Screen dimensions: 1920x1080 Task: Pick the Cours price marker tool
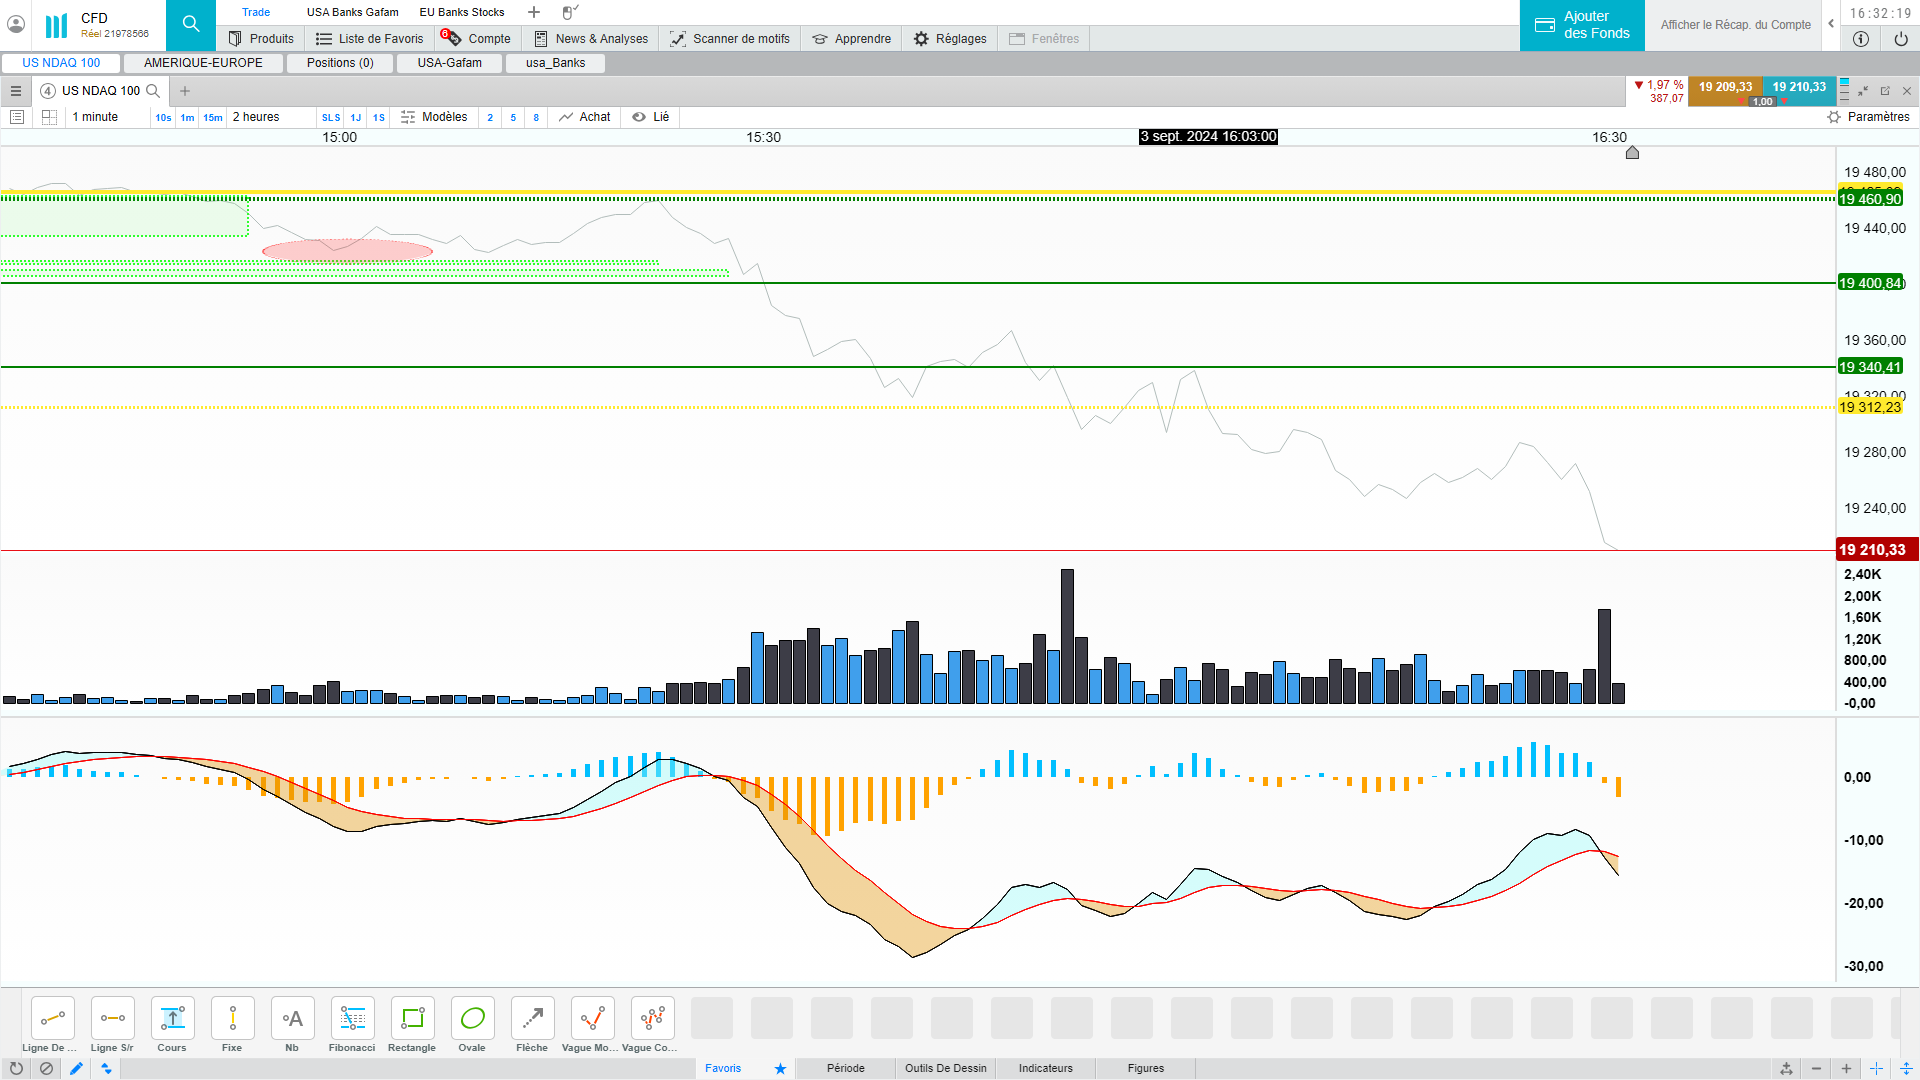[x=172, y=1019]
